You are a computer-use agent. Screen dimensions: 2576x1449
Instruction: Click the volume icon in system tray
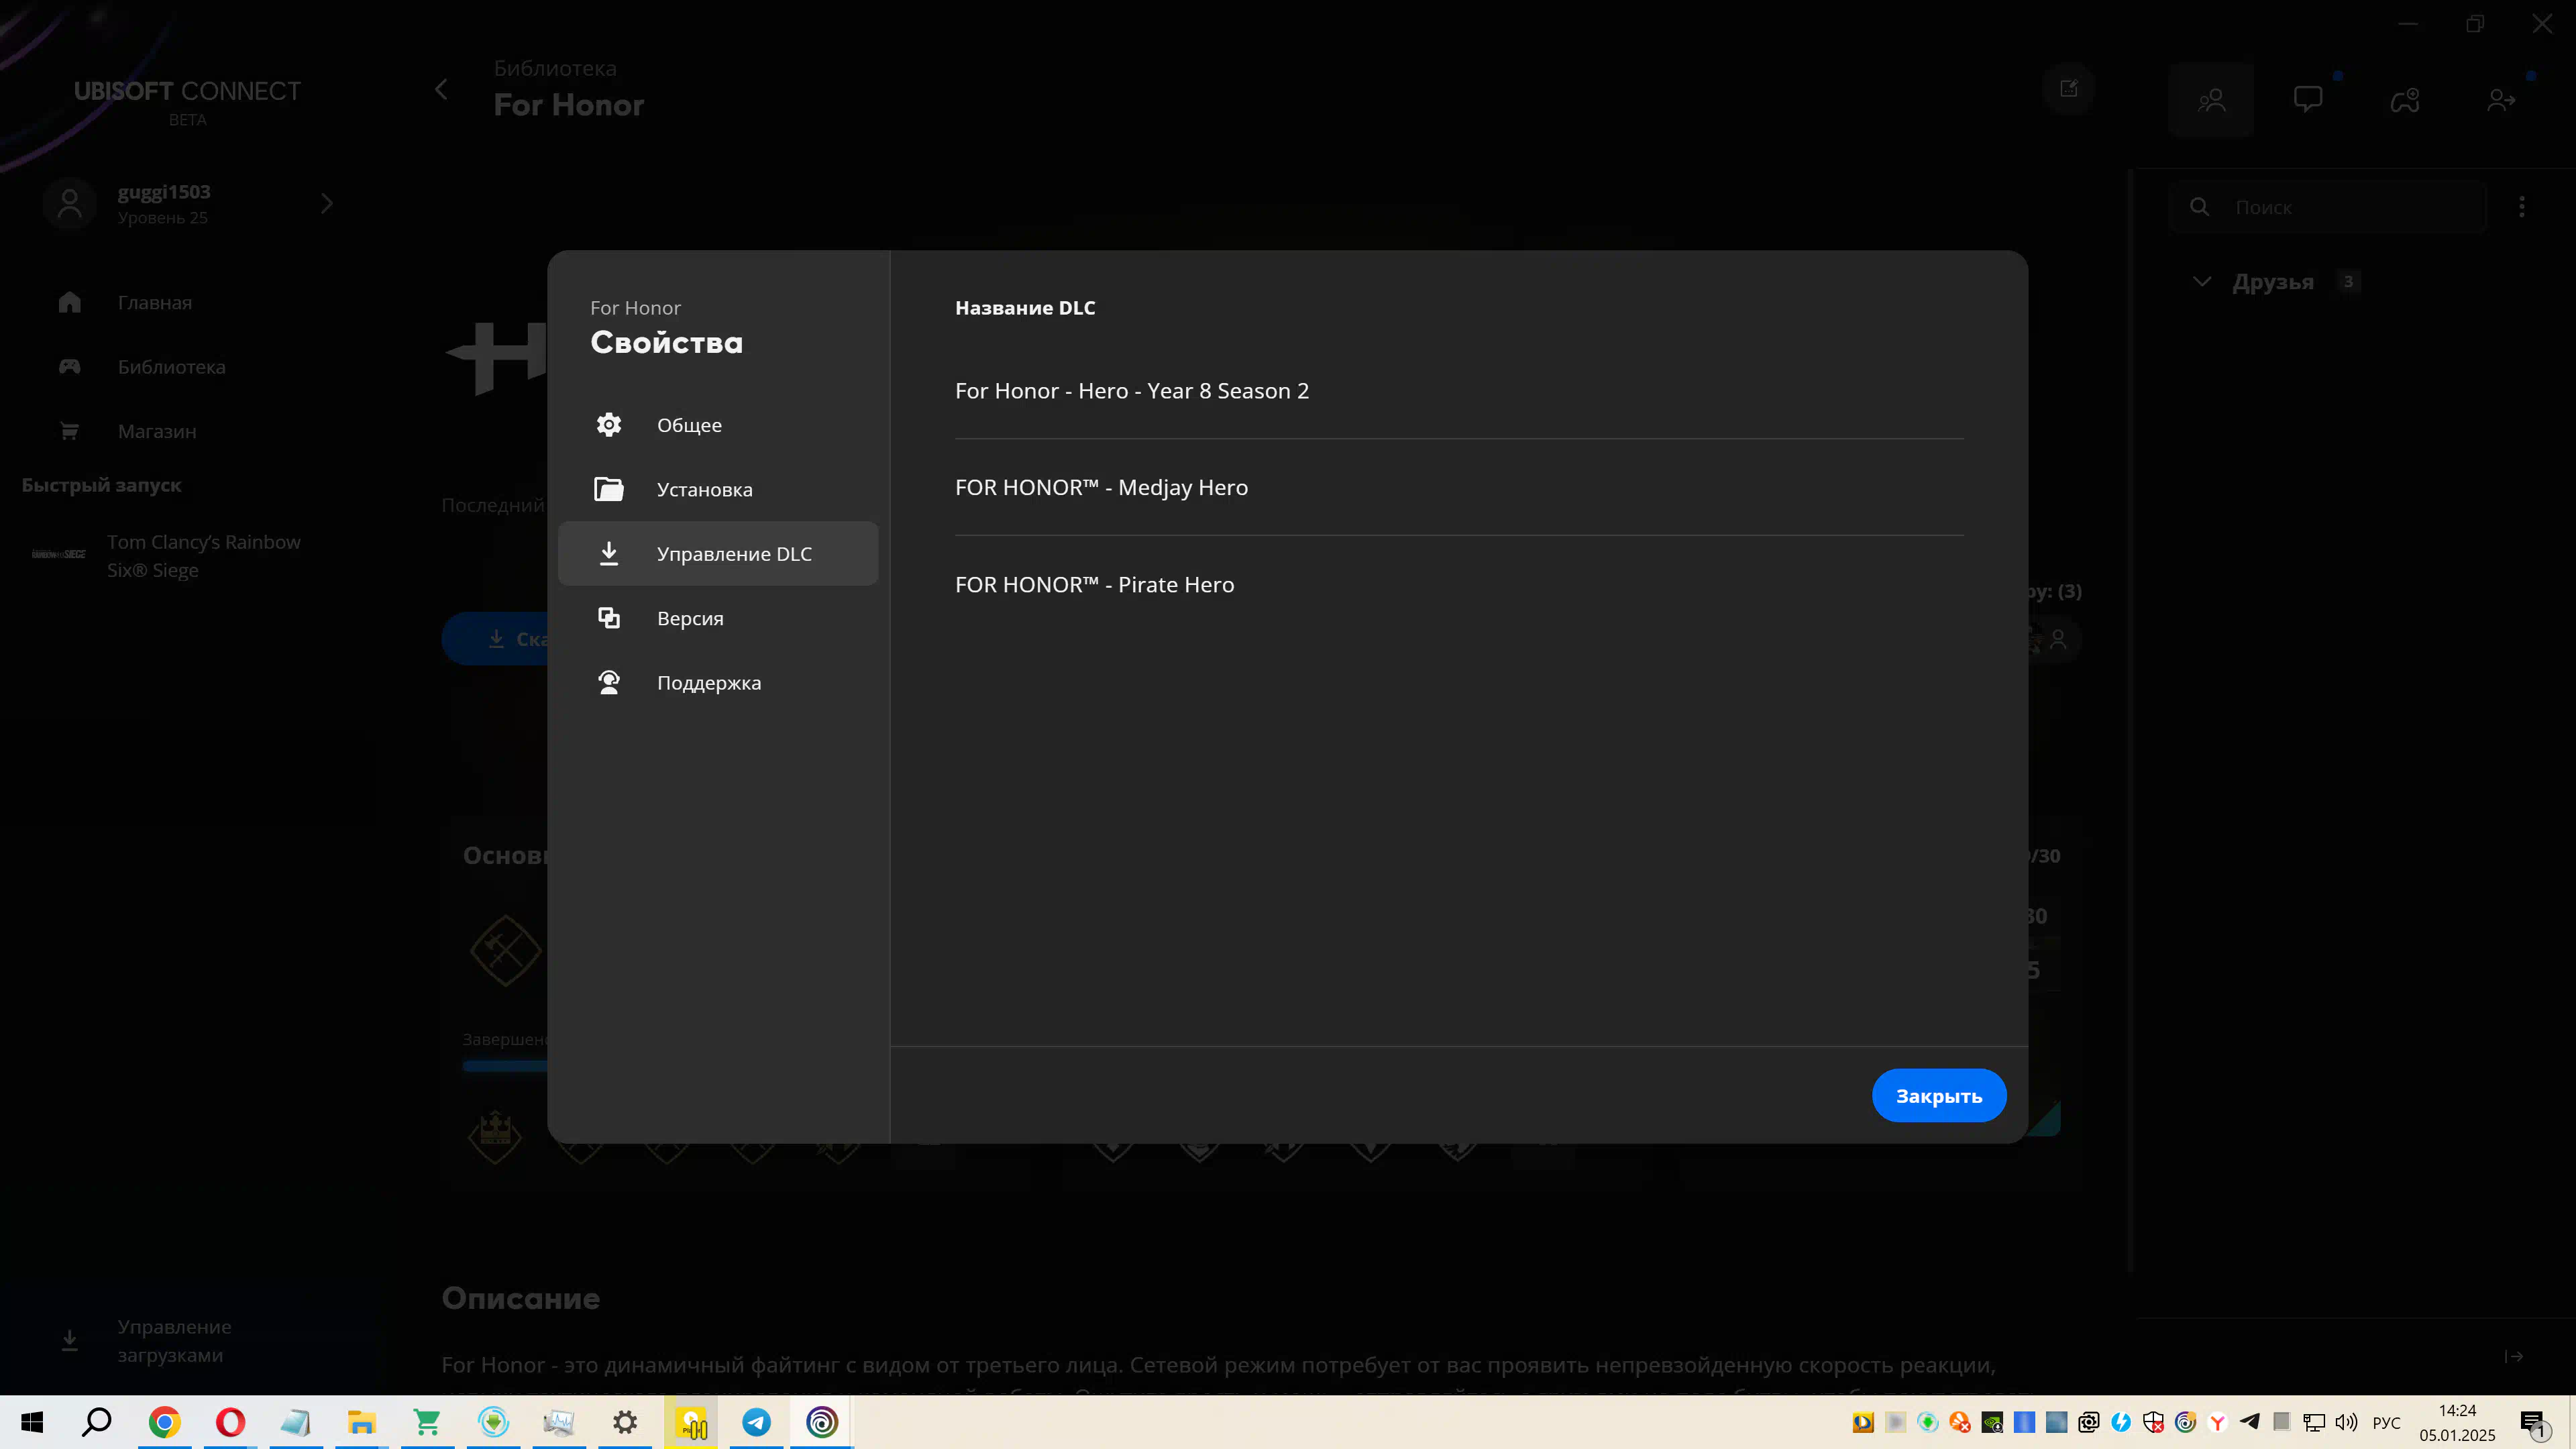(2346, 1422)
